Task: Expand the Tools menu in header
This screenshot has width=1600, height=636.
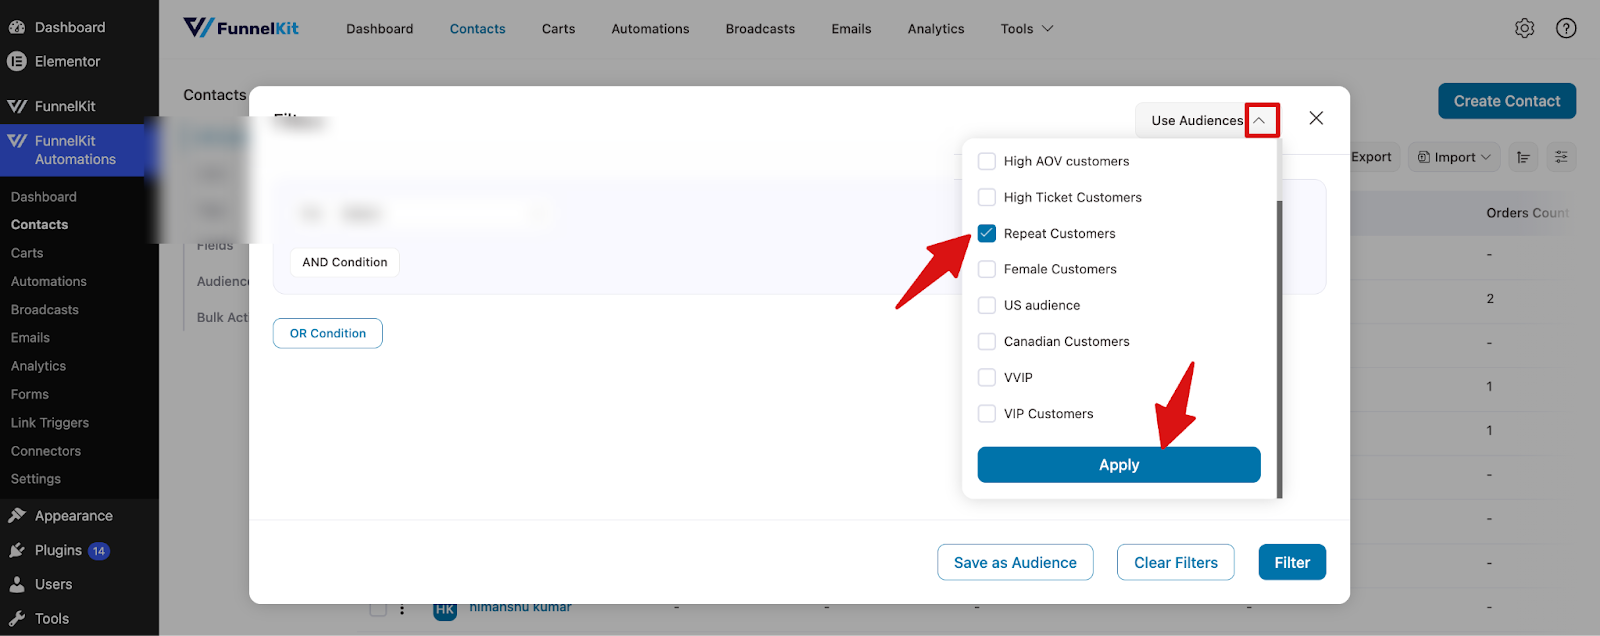Action: 1027,29
